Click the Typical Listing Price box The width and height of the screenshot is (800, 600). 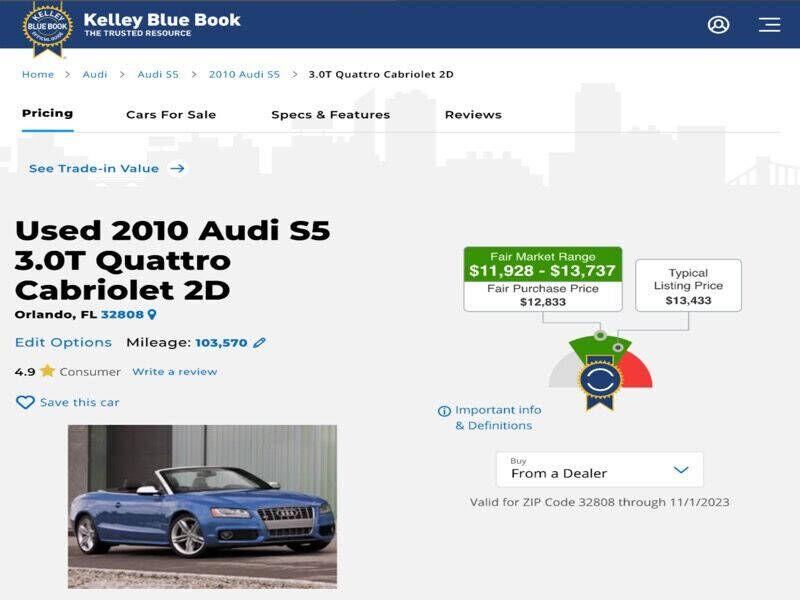coord(688,286)
